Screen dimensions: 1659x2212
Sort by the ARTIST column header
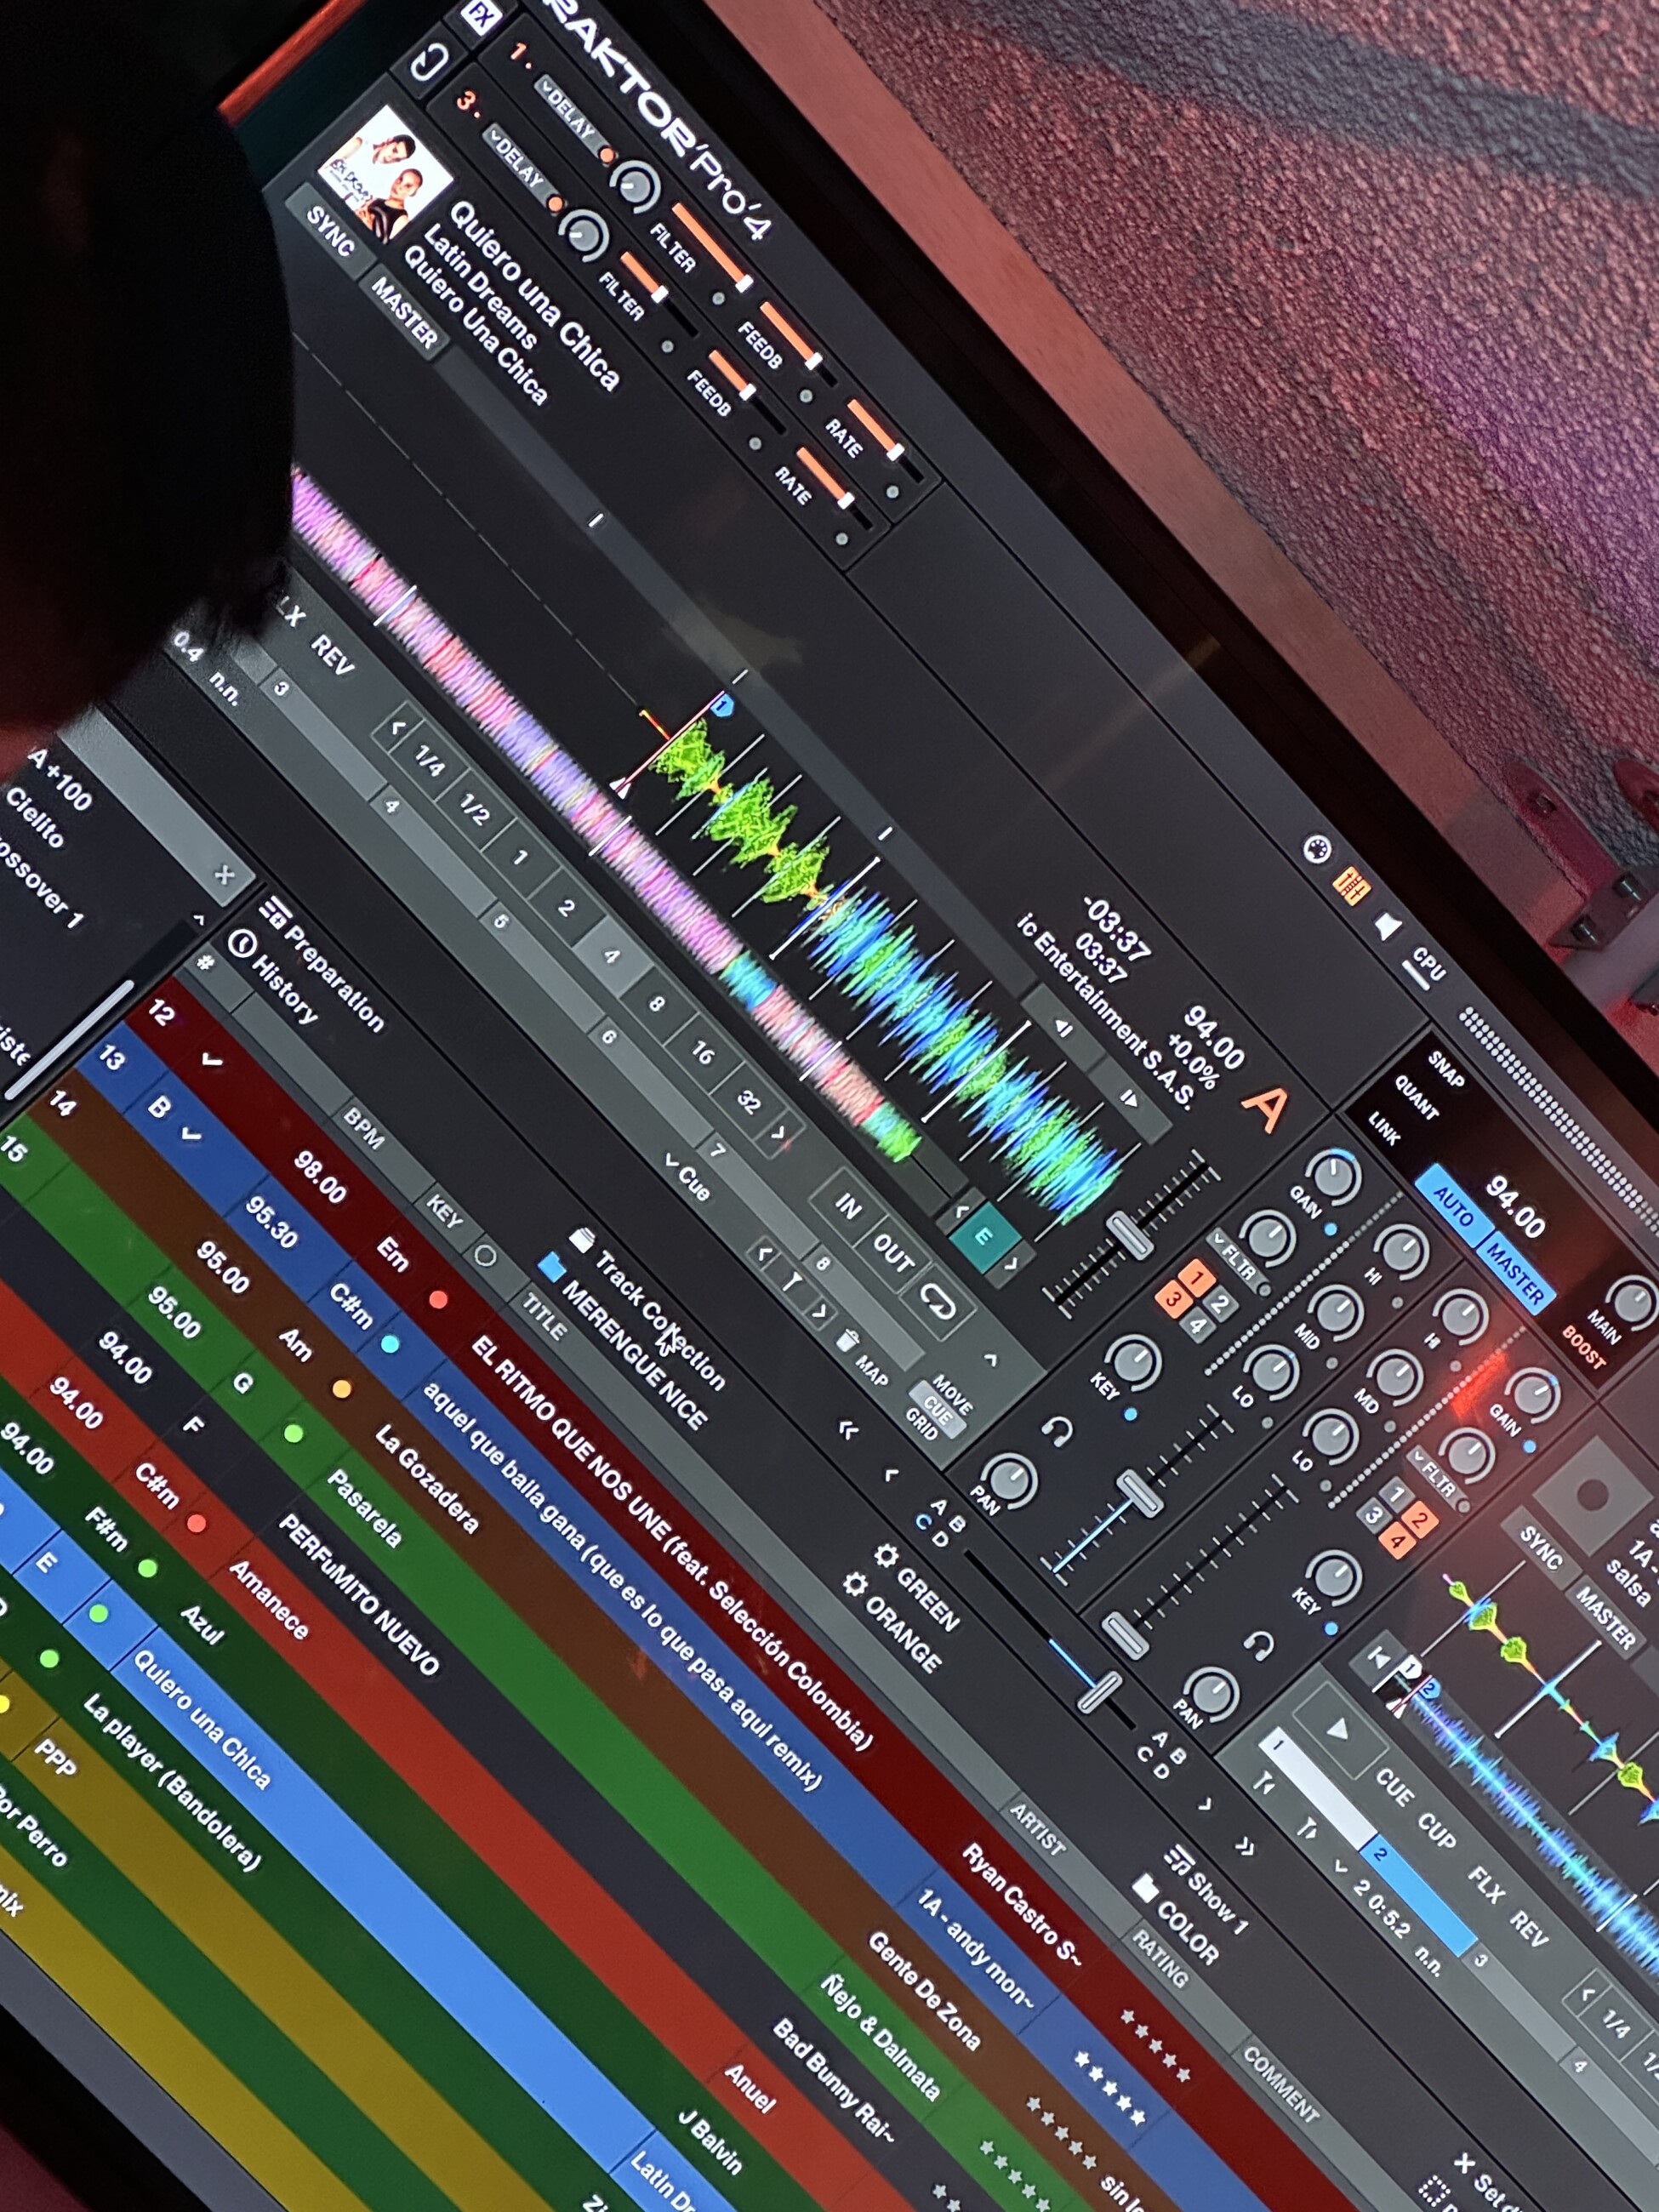point(1036,1829)
